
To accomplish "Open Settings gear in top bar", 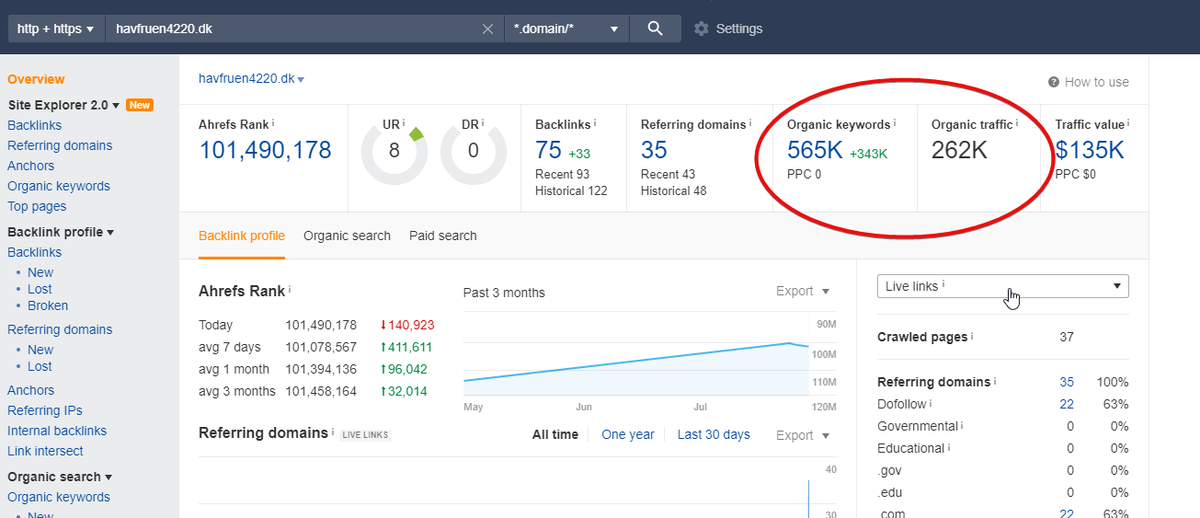I will 701,29.
